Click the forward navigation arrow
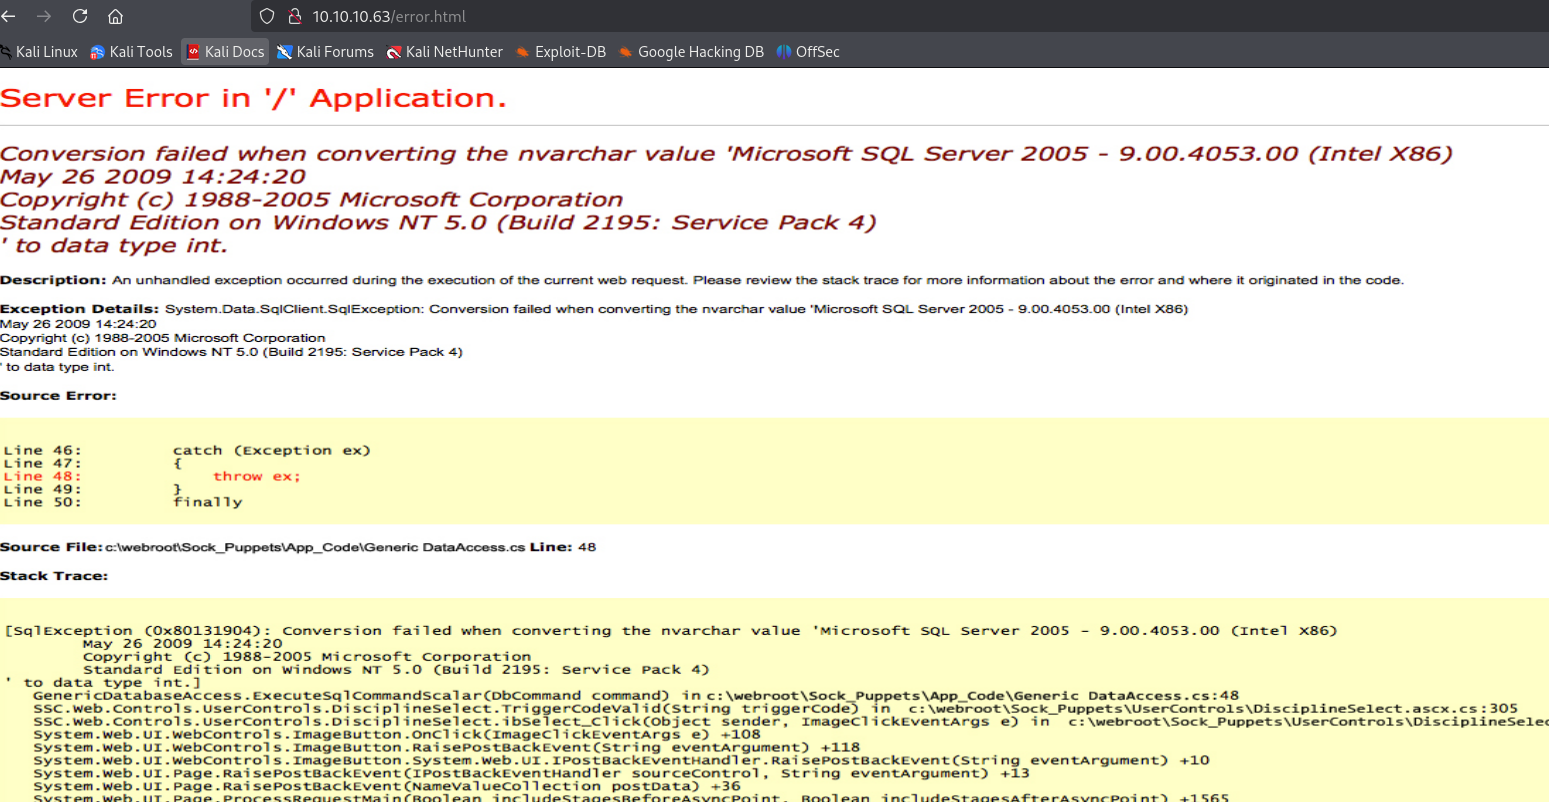 click(44, 16)
